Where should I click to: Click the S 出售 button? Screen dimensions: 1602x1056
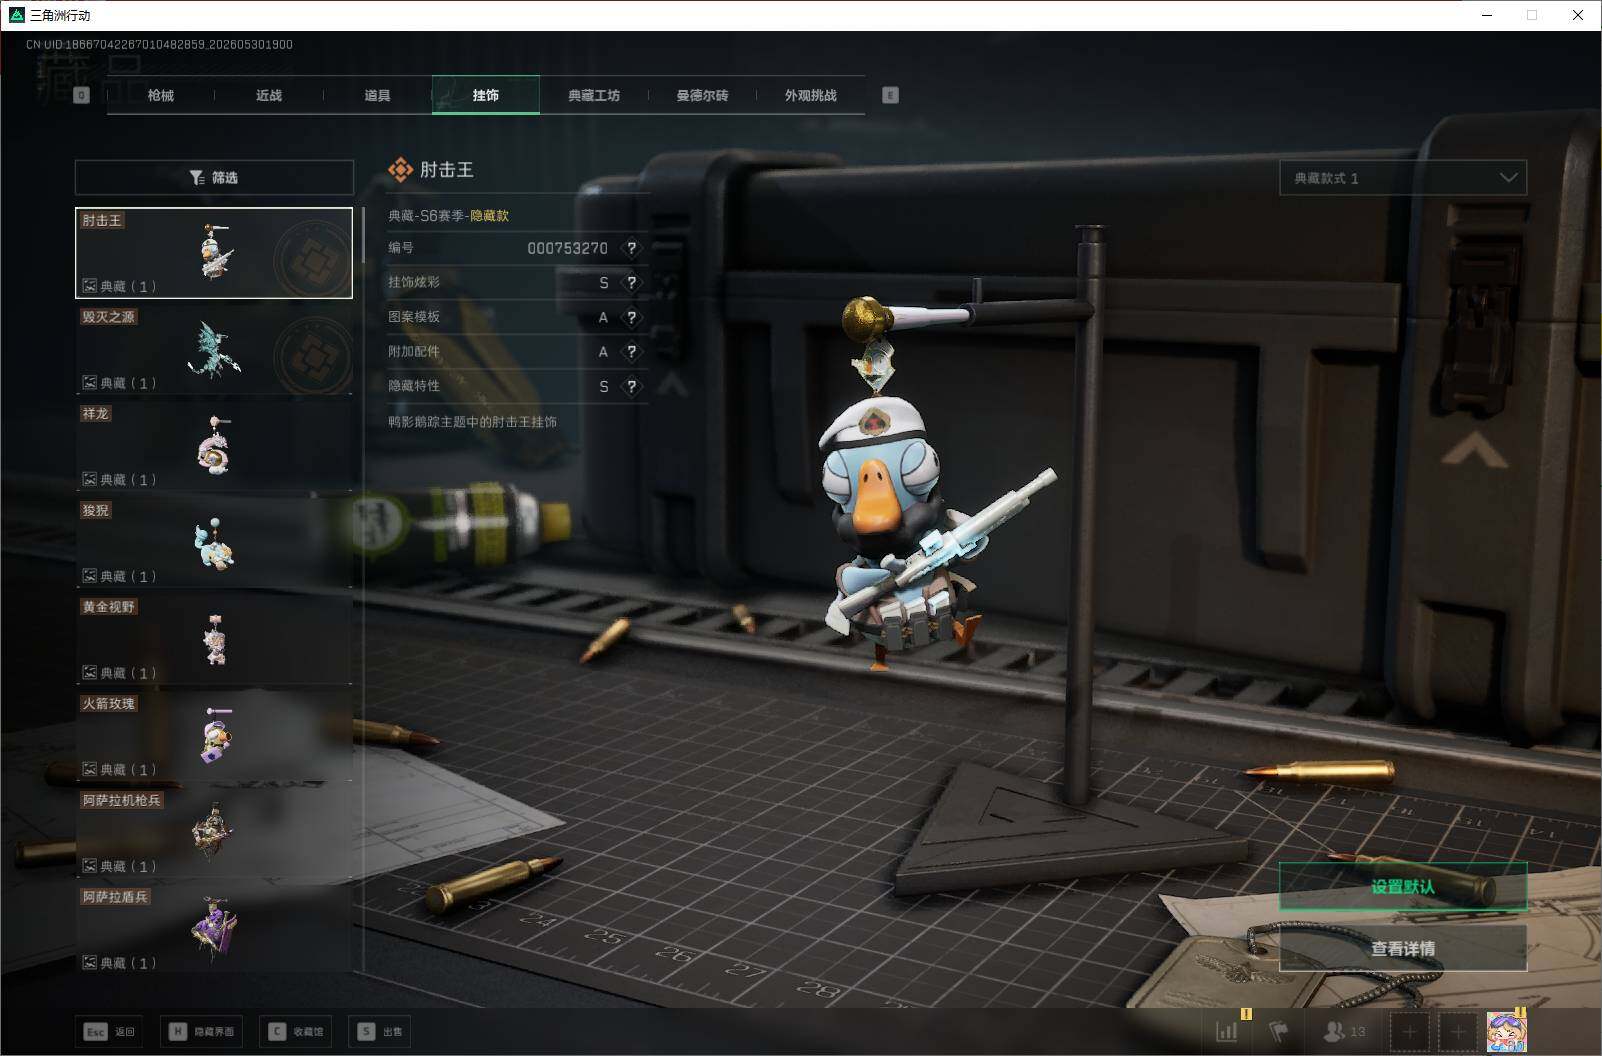381,1031
